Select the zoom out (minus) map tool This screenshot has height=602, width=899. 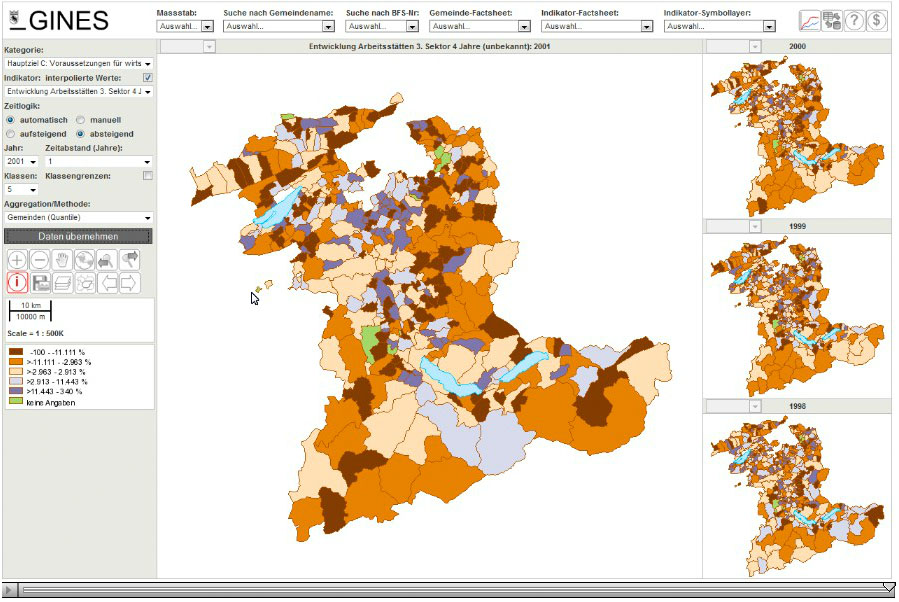tap(40, 260)
